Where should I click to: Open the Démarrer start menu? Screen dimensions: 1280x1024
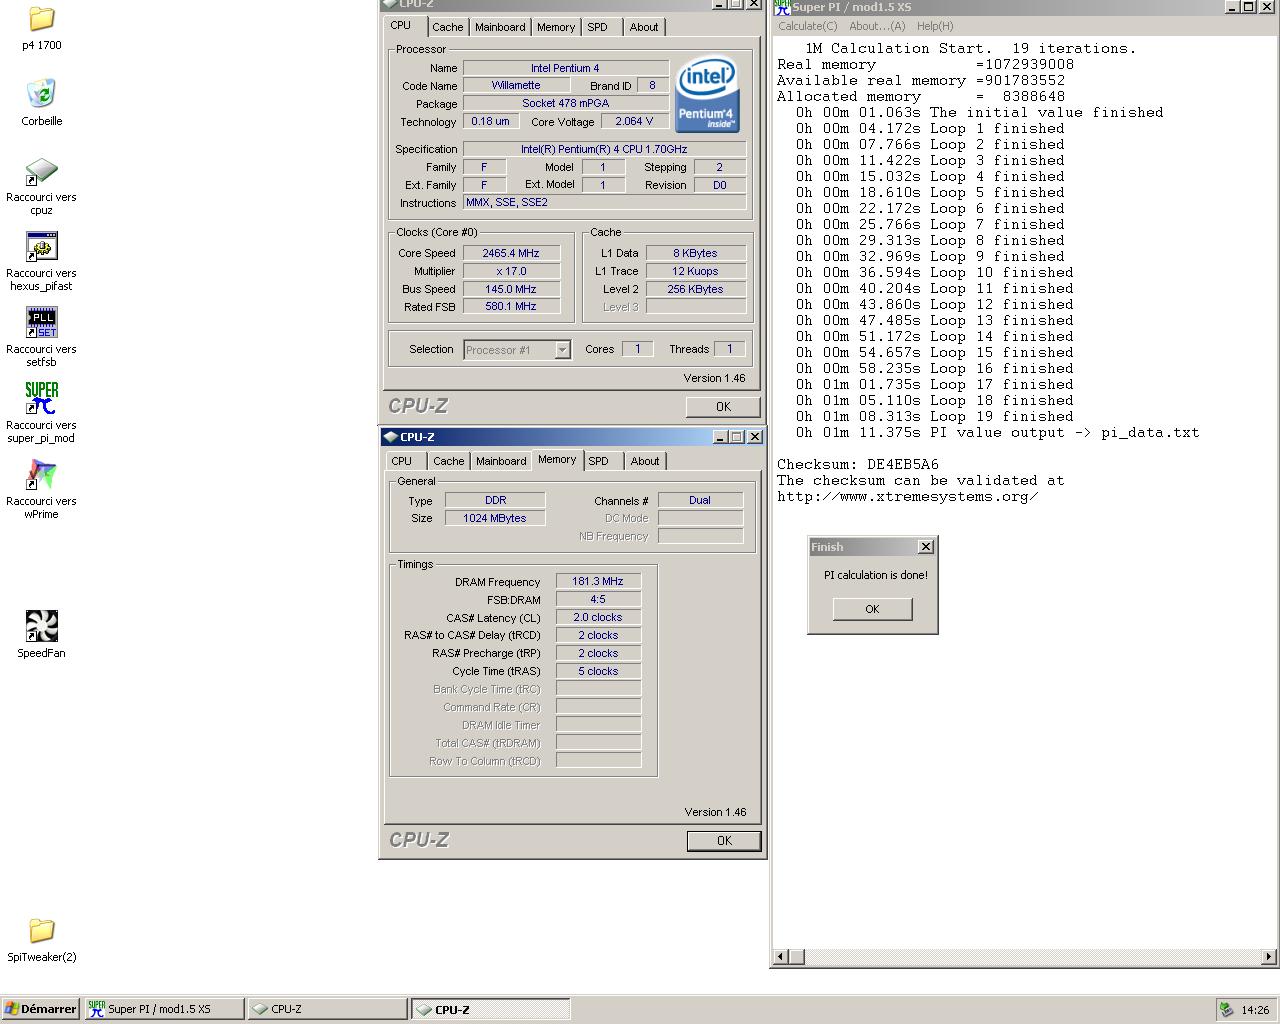pyautogui.click(x=41, y=1009)
